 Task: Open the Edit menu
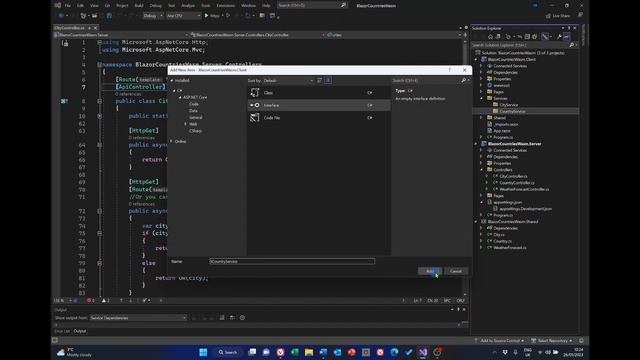pyautogui.click(x=80, y=6)
